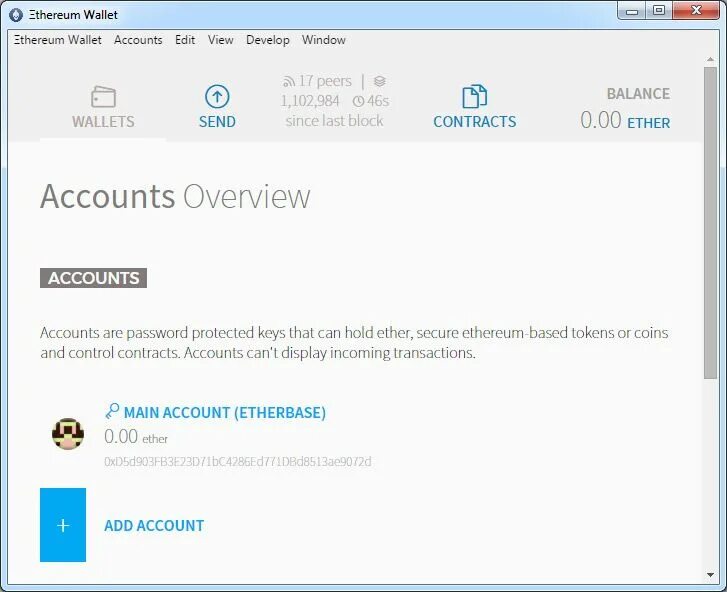Click the CONTRACTS label
Viewport: 727px width, 592px height.
pos(474,121)
